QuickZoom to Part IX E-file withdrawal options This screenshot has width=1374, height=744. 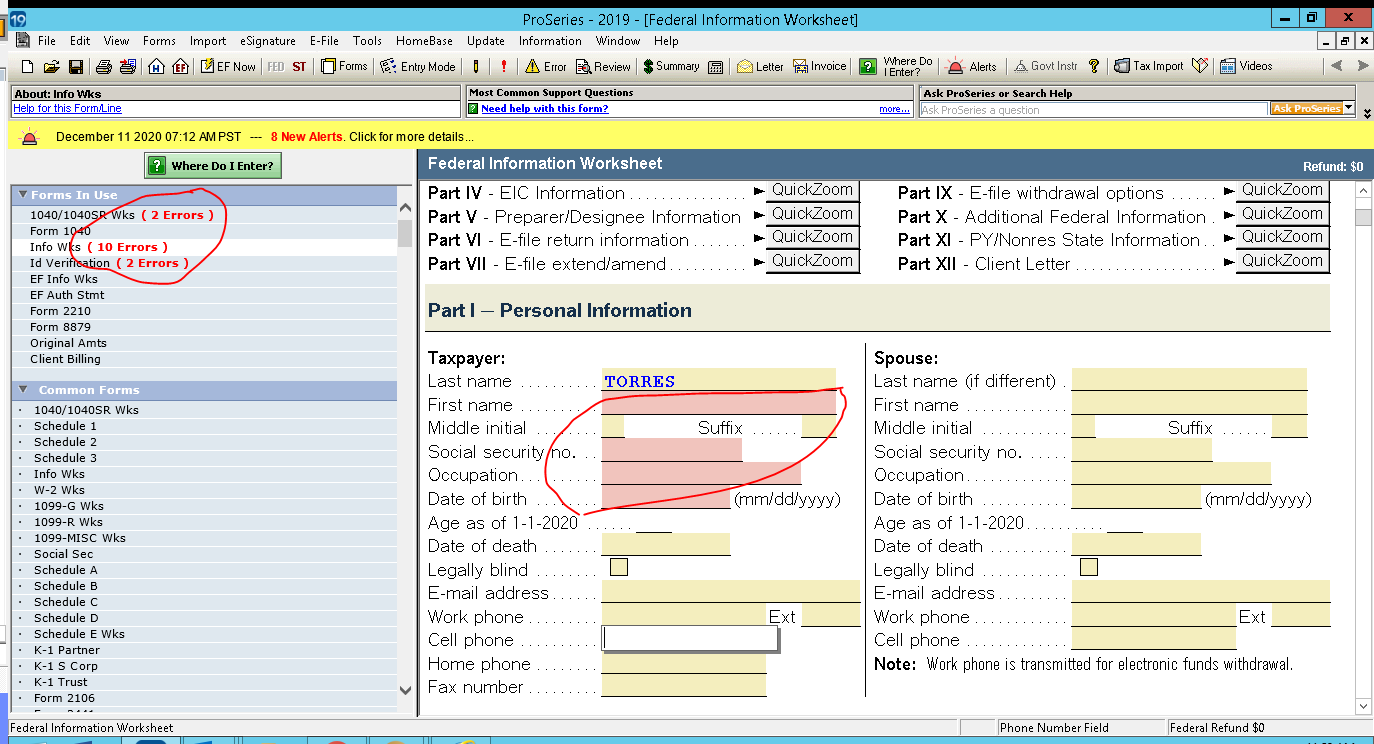pyautogui.click(x=1282, y=191)
